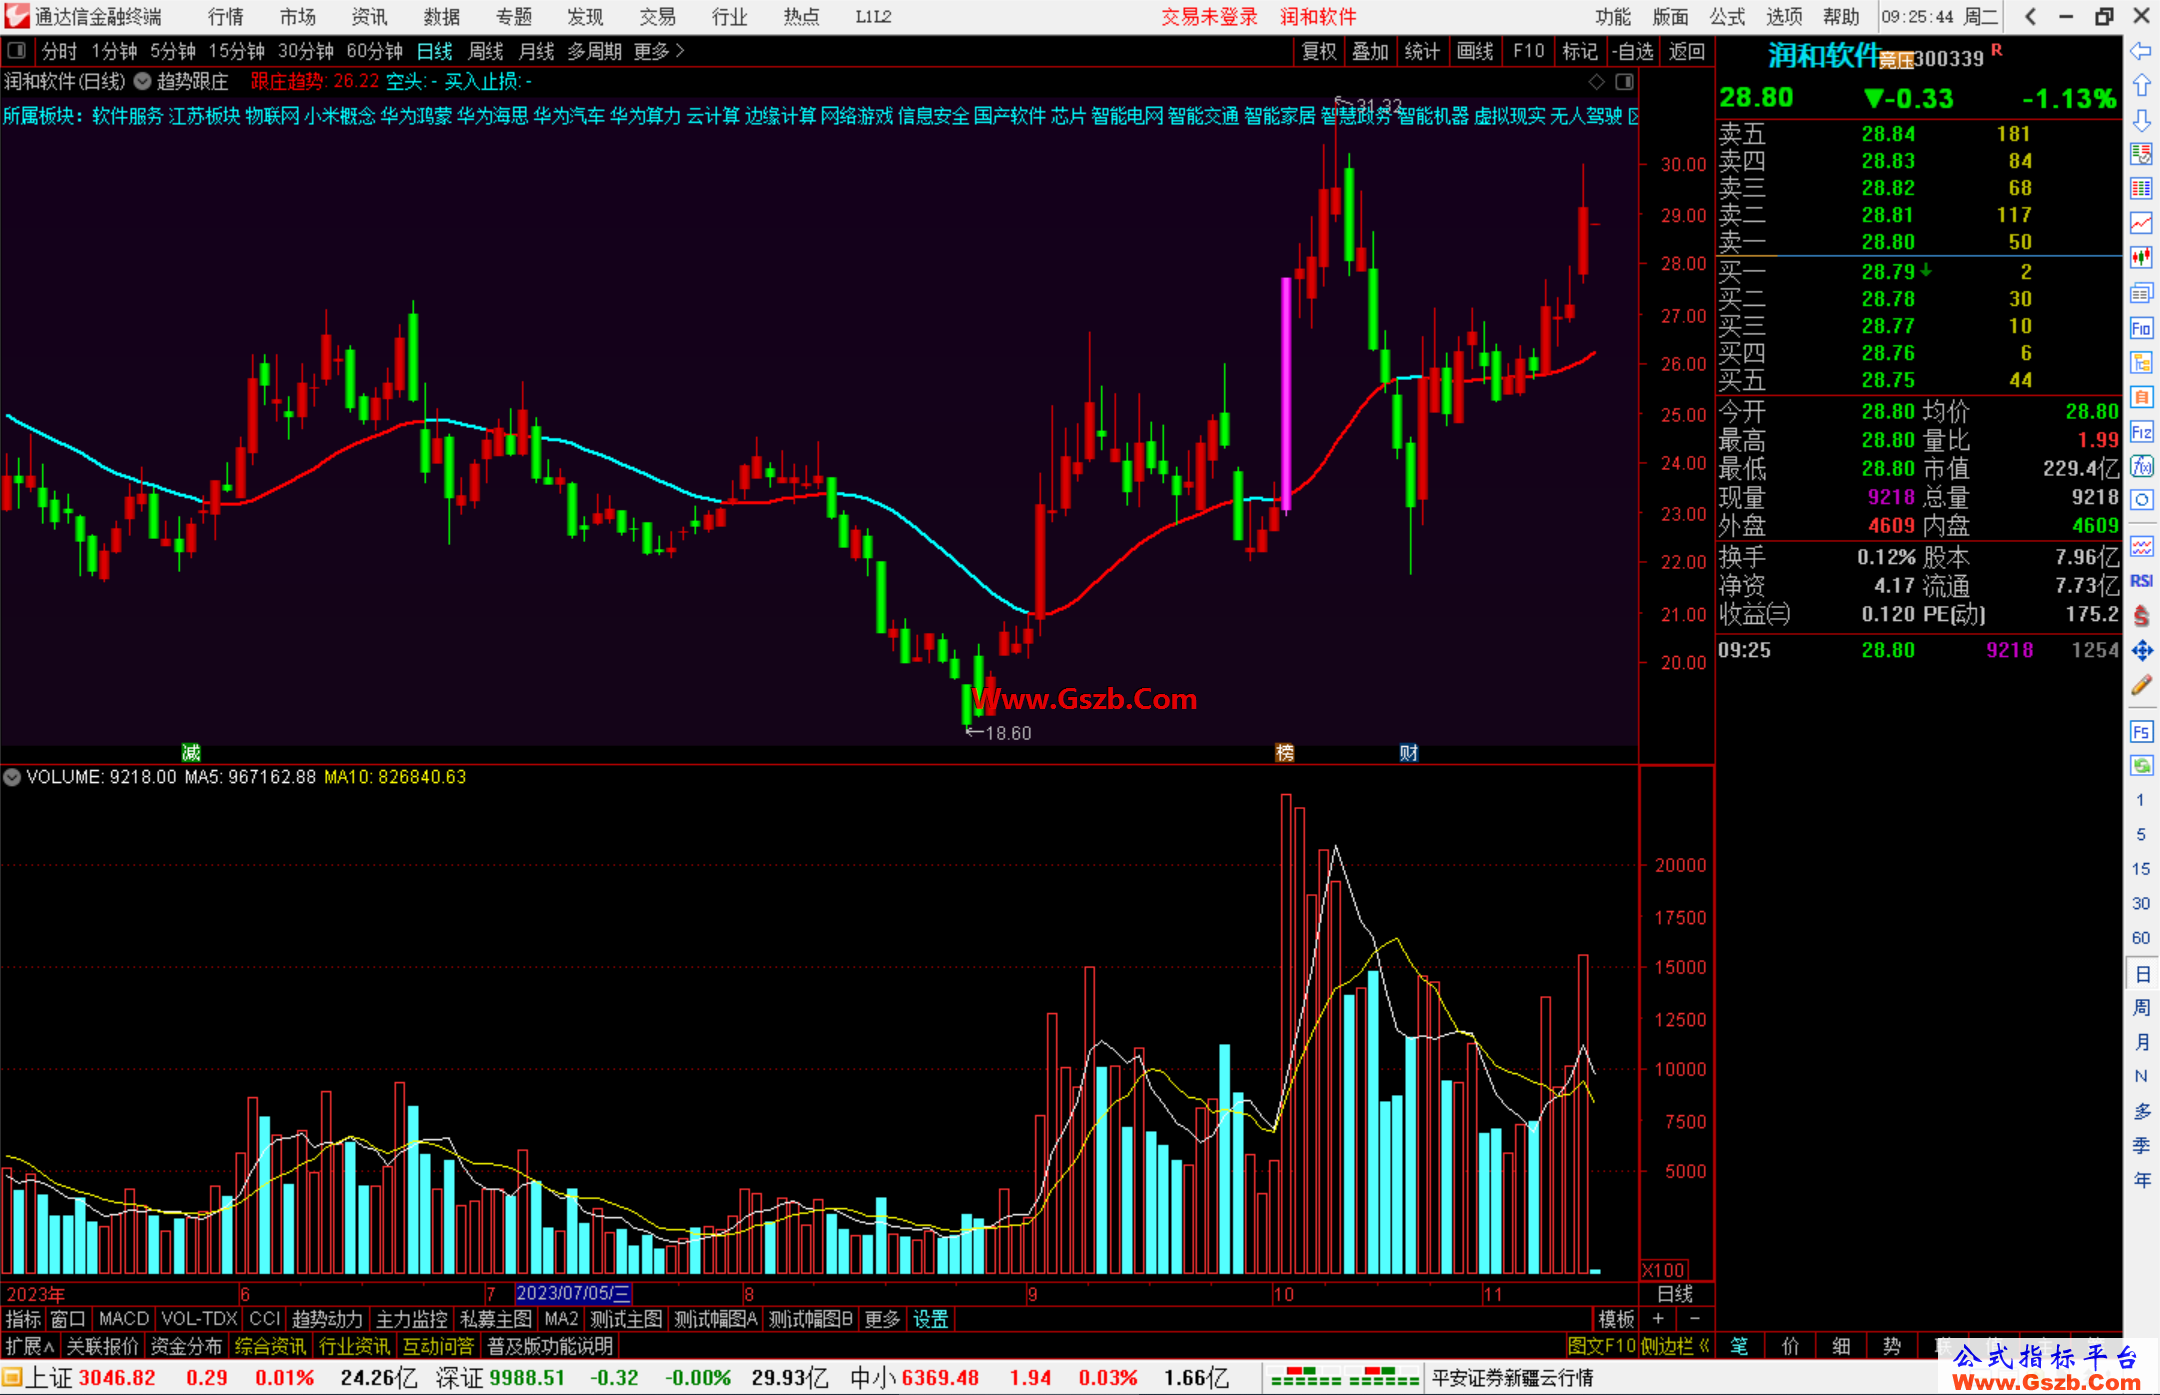
Task: Click the up arrow previous stock icon
Action: point(2141,85)
